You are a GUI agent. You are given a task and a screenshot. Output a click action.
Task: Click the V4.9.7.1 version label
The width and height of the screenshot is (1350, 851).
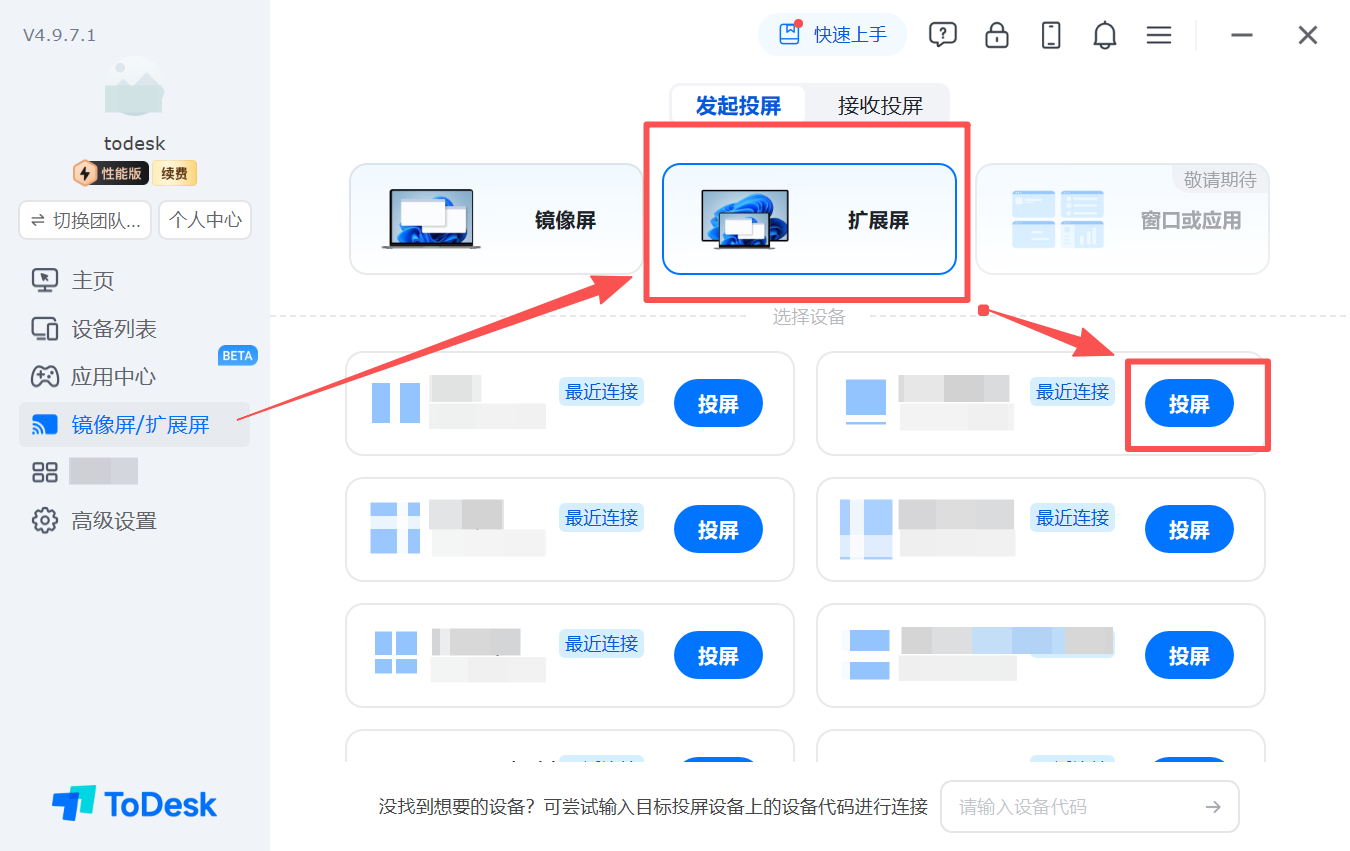click(x=60, y=35)
